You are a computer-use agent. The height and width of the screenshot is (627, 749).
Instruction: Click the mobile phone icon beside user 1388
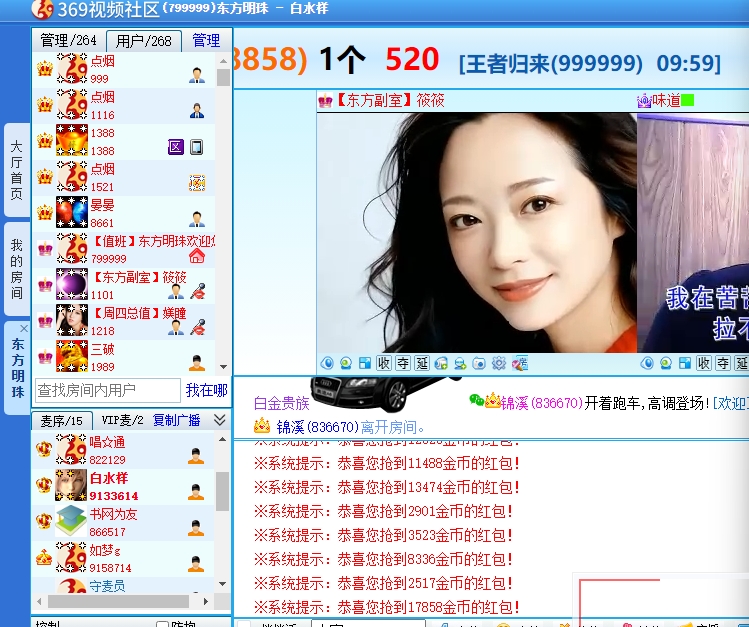pyautogui.click(x=196, y=147)
